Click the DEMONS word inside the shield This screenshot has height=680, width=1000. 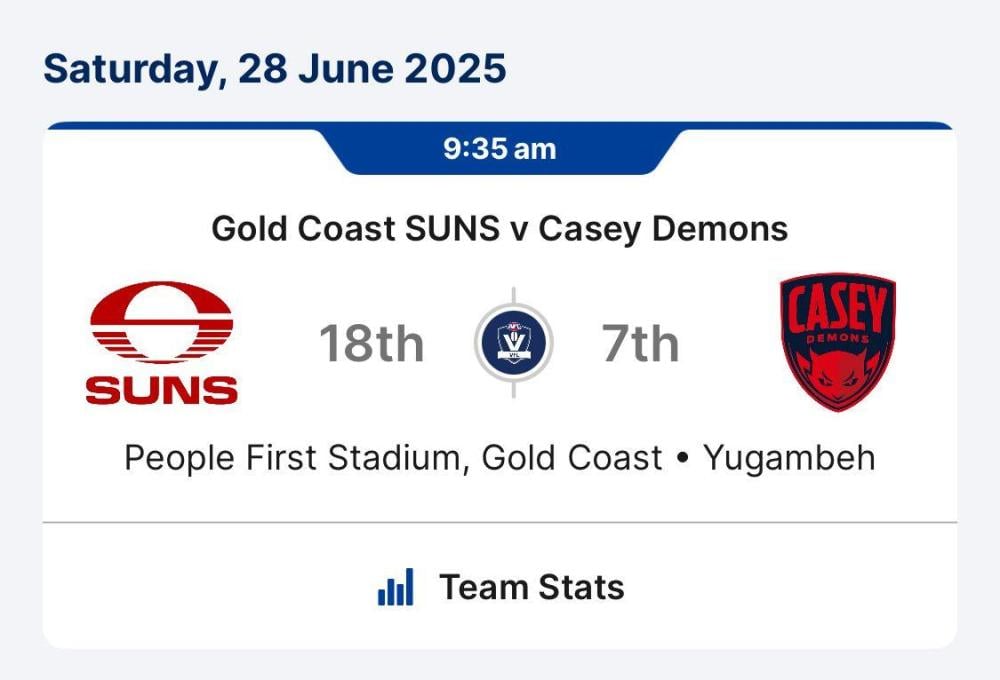point(838,339)
